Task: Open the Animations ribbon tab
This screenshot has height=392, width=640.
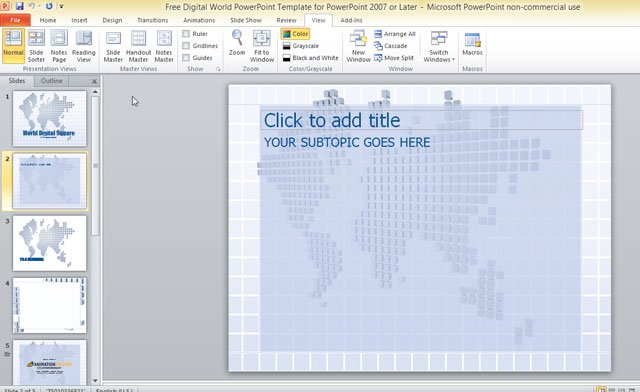Action: point(199,20)
